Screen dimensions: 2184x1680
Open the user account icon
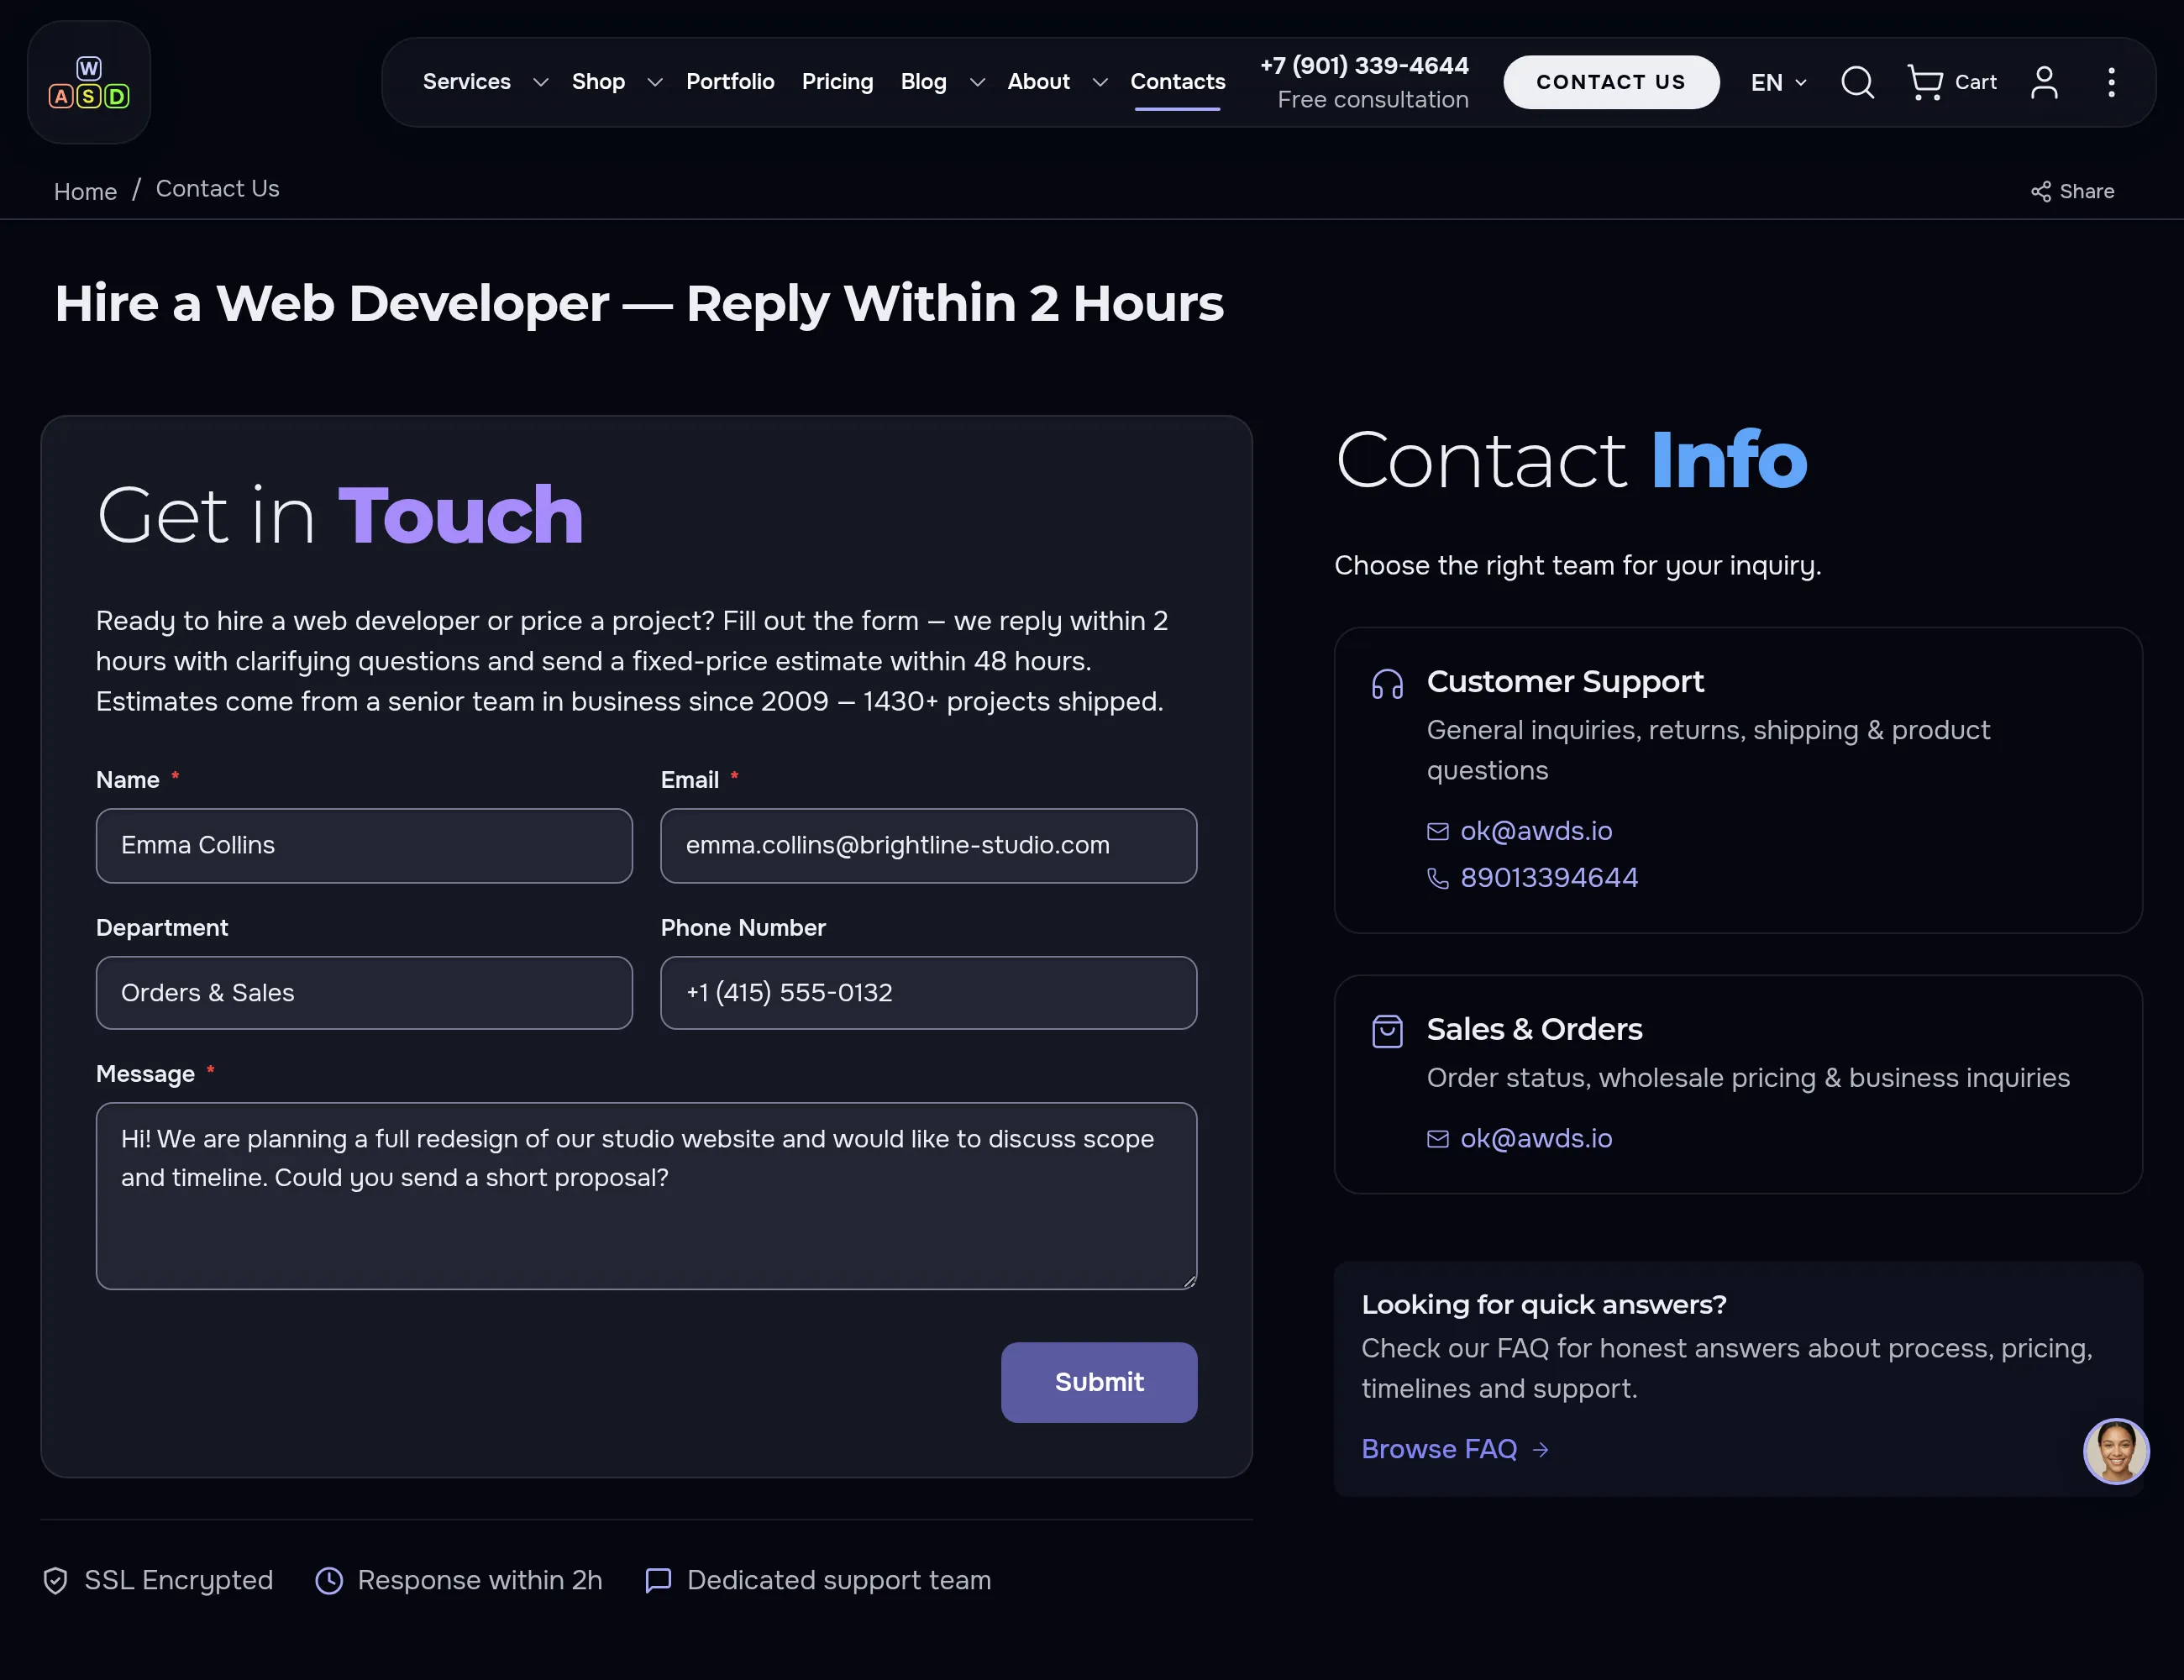2044,82
